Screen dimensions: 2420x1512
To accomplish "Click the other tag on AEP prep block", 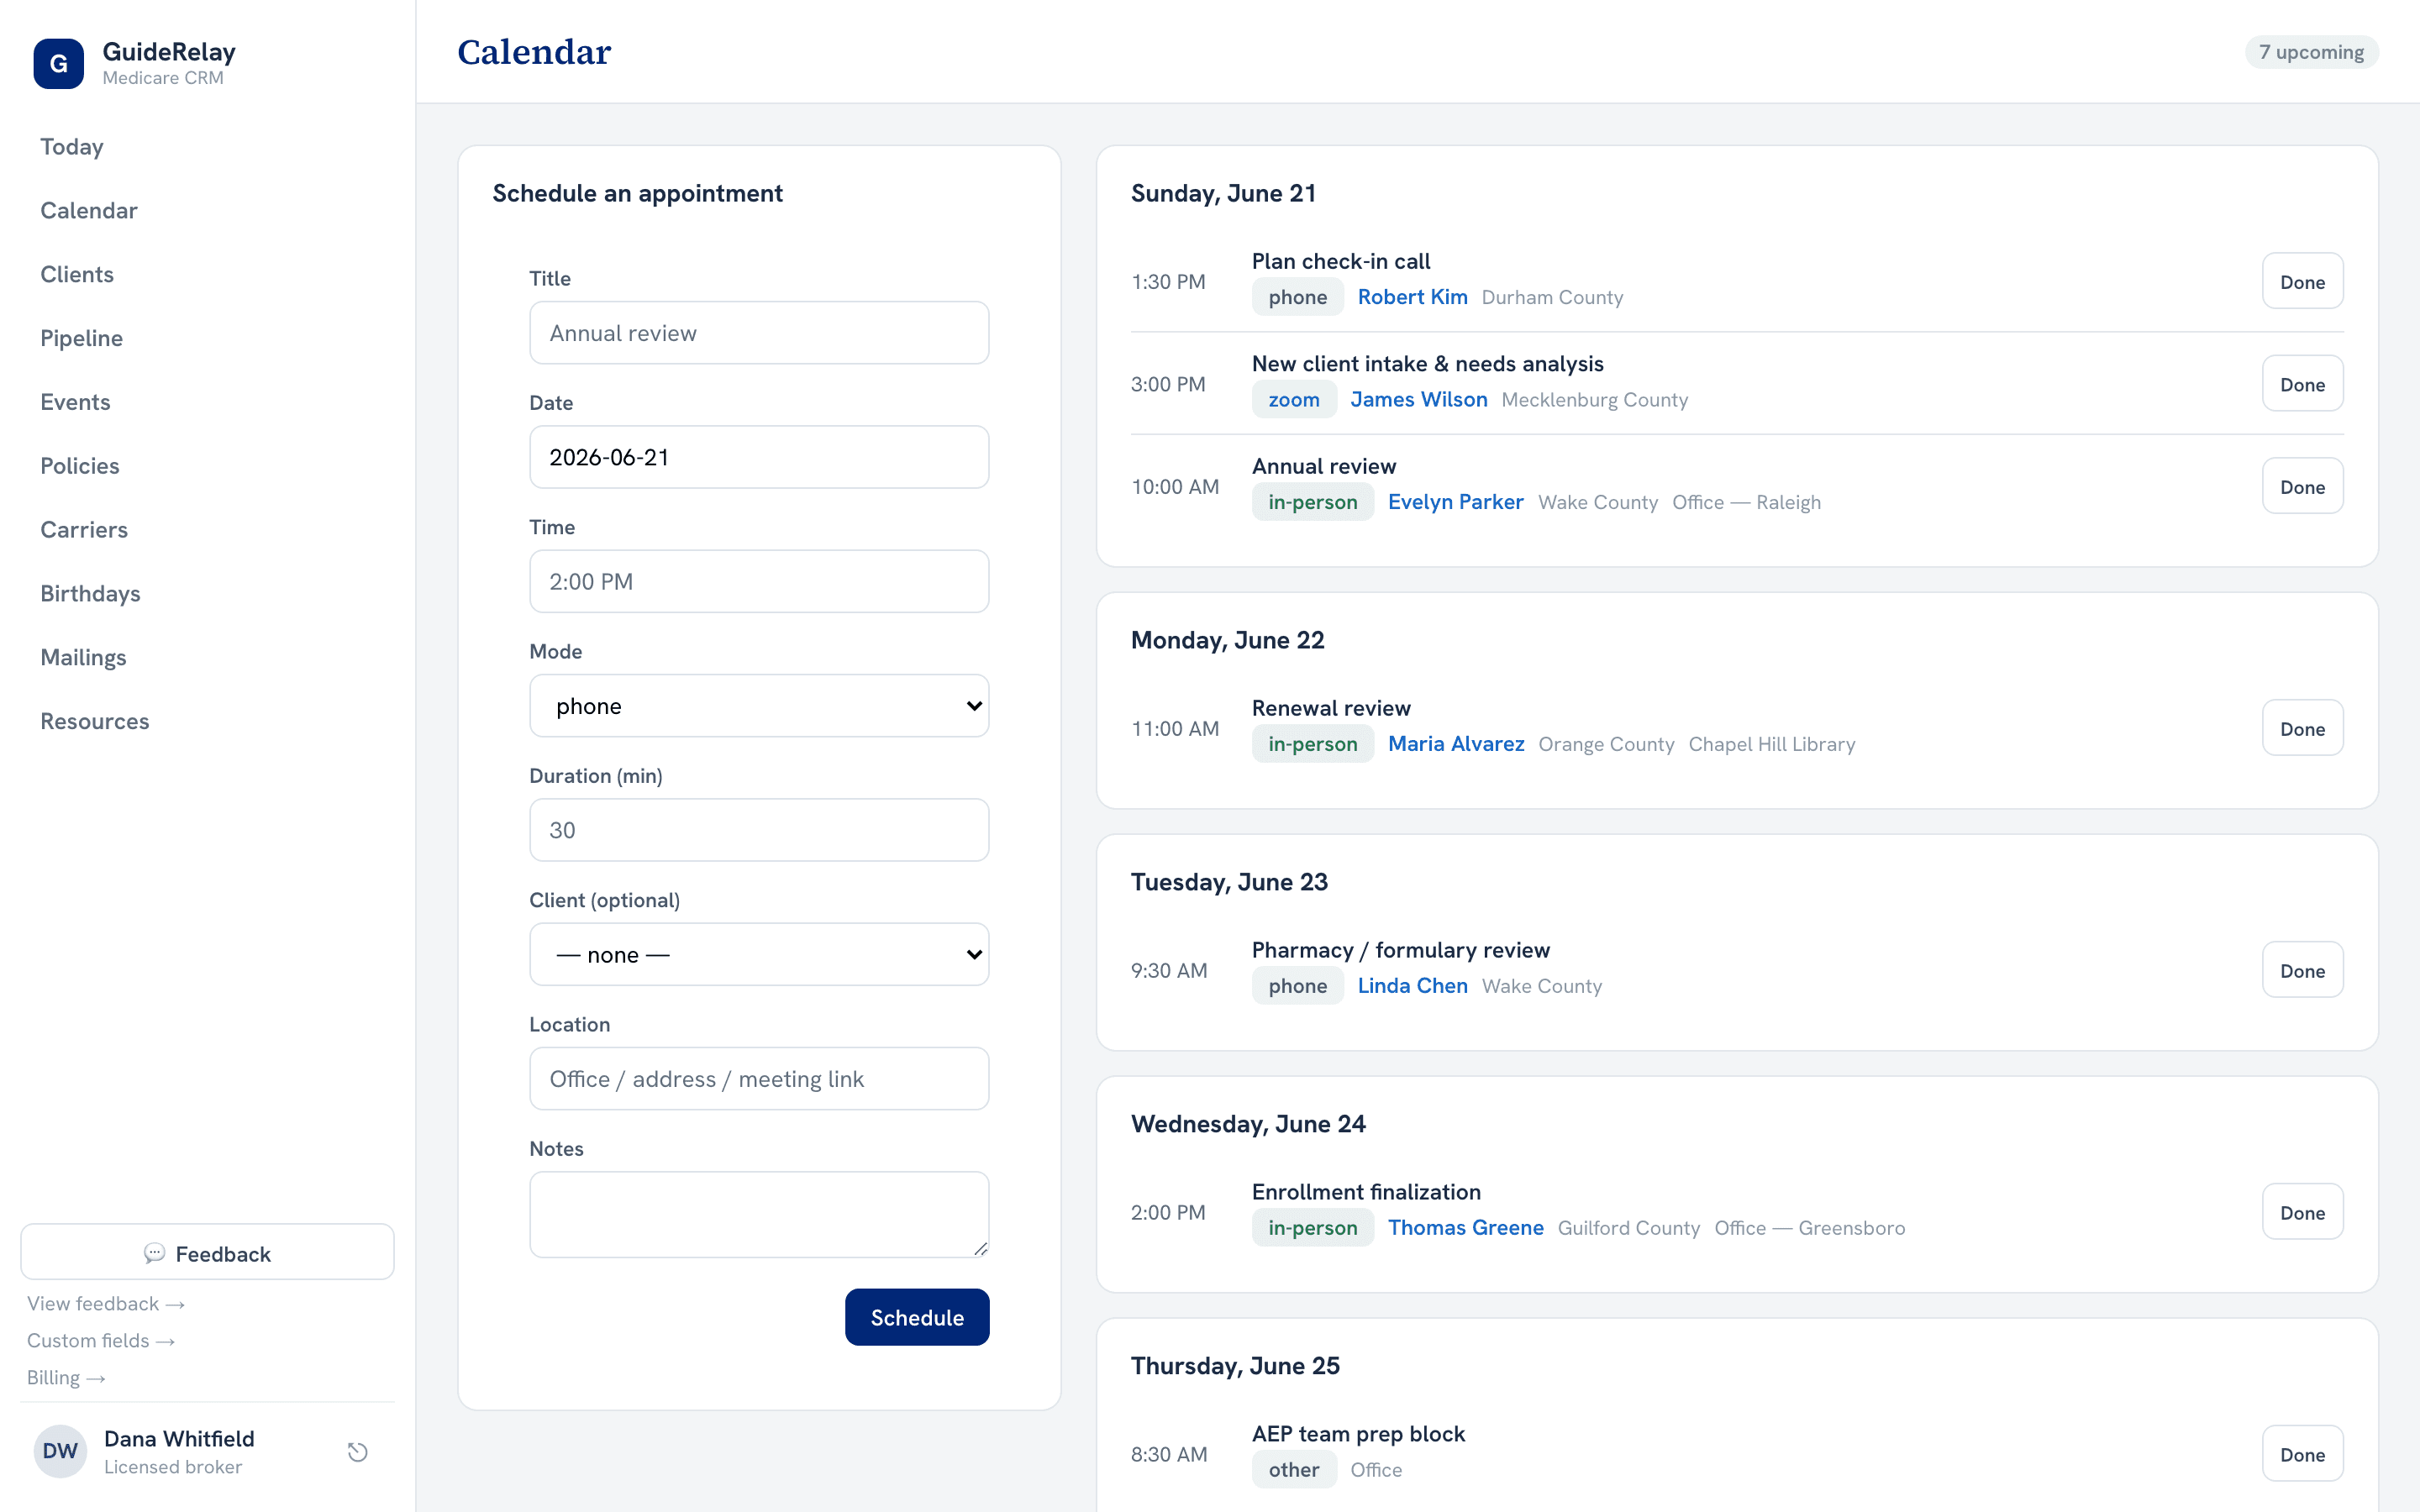I will [1294, 1470].
